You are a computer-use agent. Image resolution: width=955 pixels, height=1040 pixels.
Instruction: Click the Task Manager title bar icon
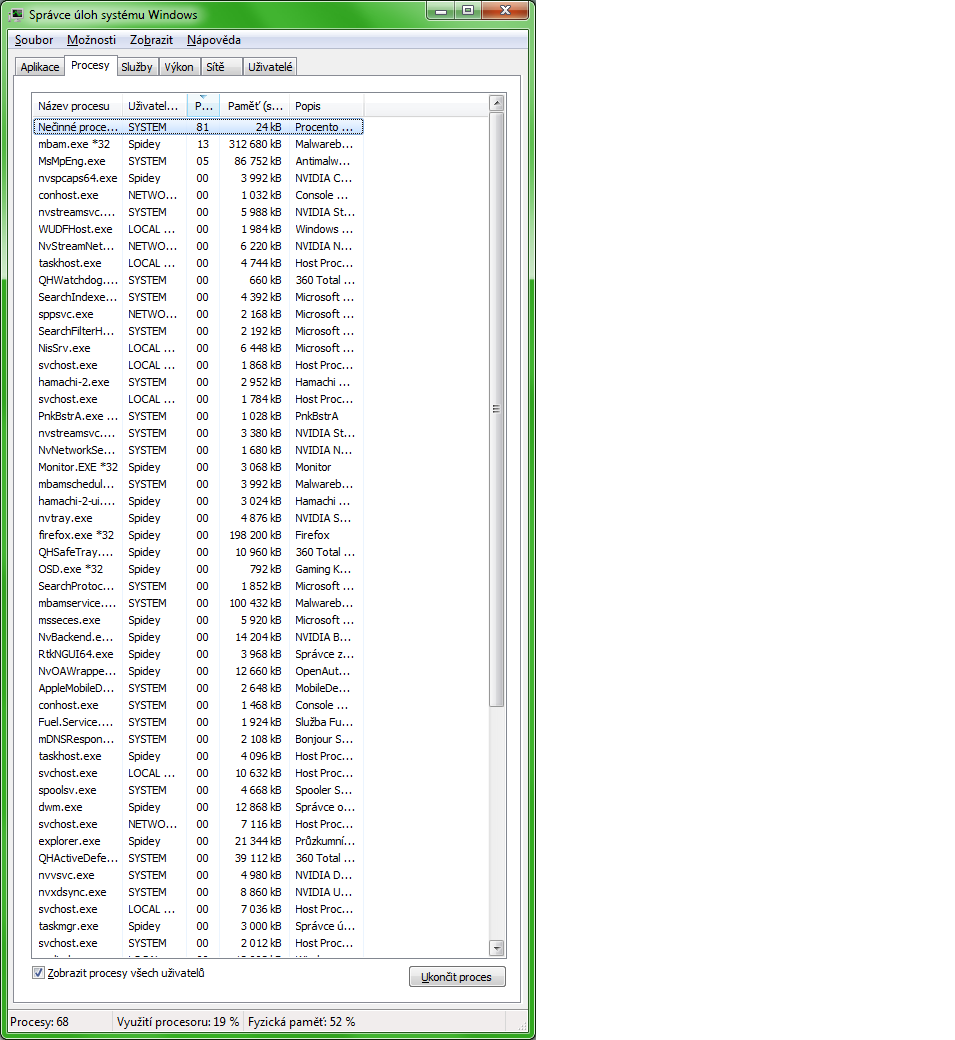click(17, 14)
